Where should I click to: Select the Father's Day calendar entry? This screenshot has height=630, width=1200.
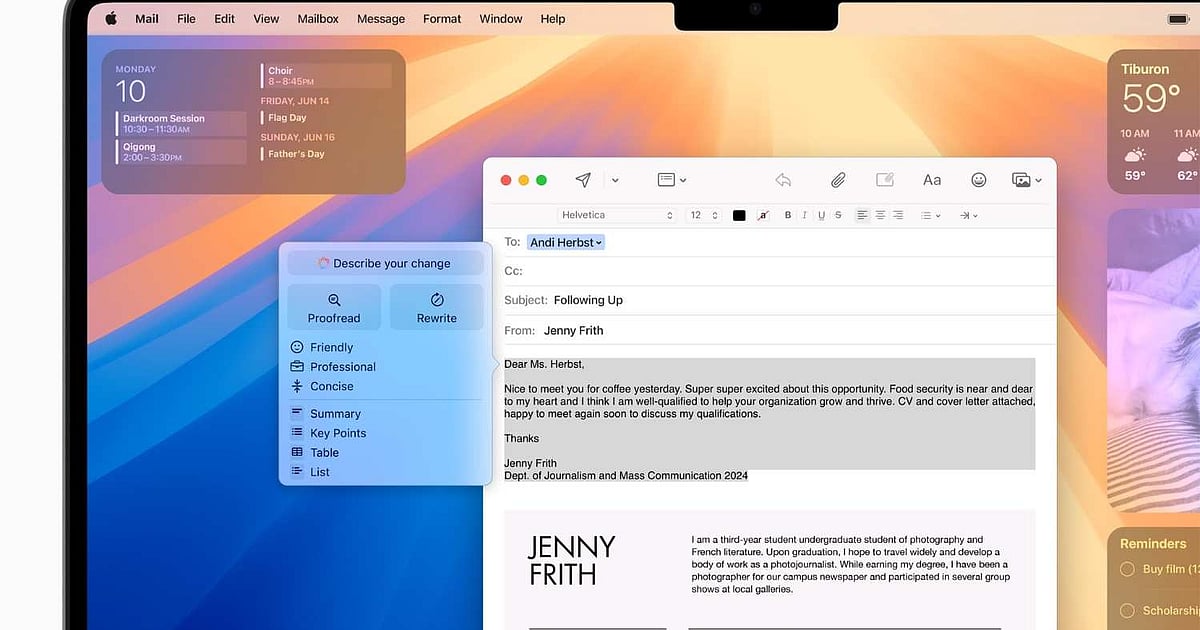pyautogui.click(x=294, y=154)
